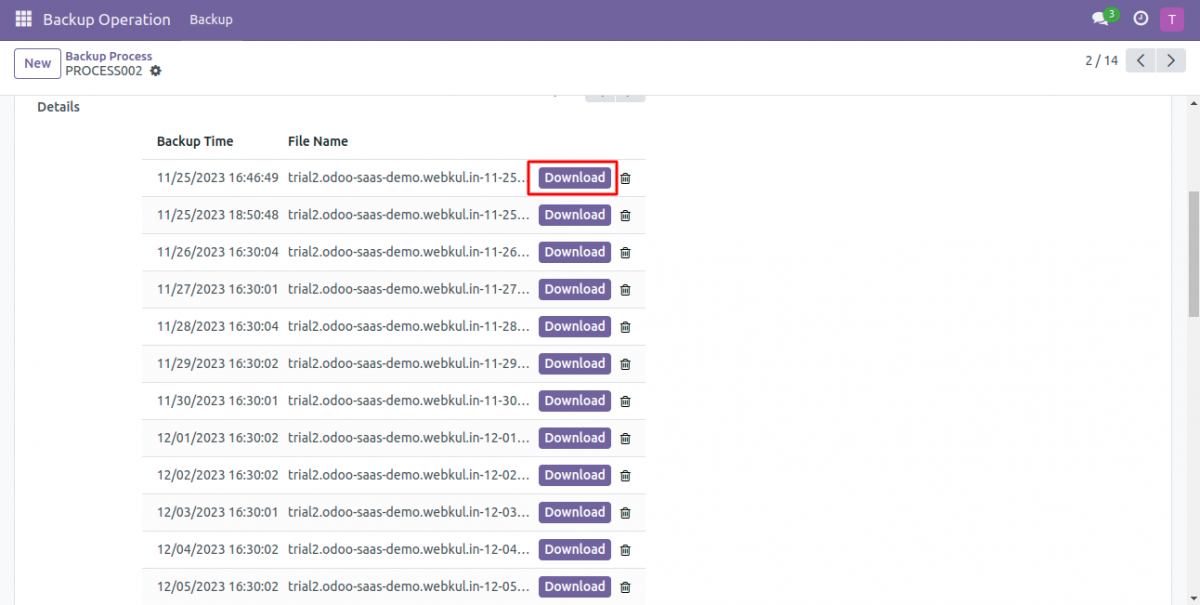Viewport: 1200px width, 605px height.
Task: Delete the 12/05/2023 backup with the trash icon
Action: coord(625,586)
